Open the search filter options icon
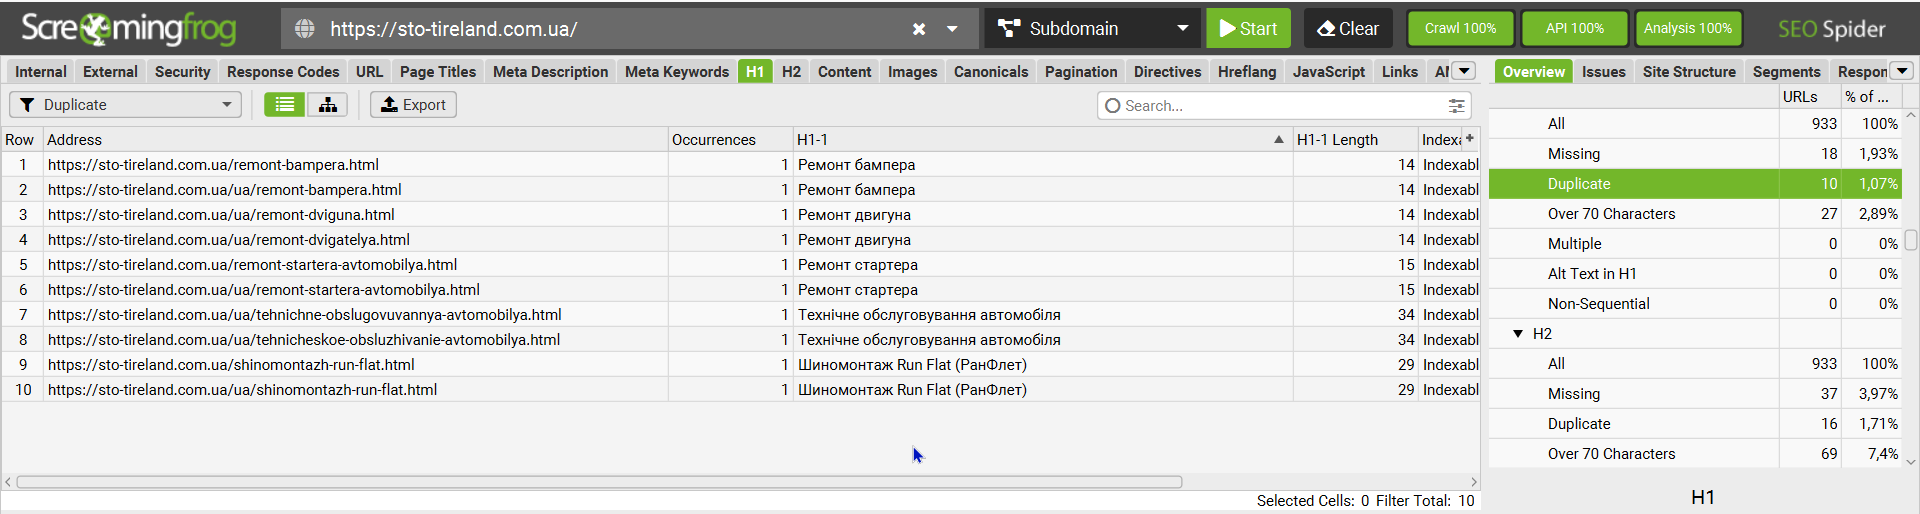This screenshot has width=1920, height=514. pos(1457,106)
